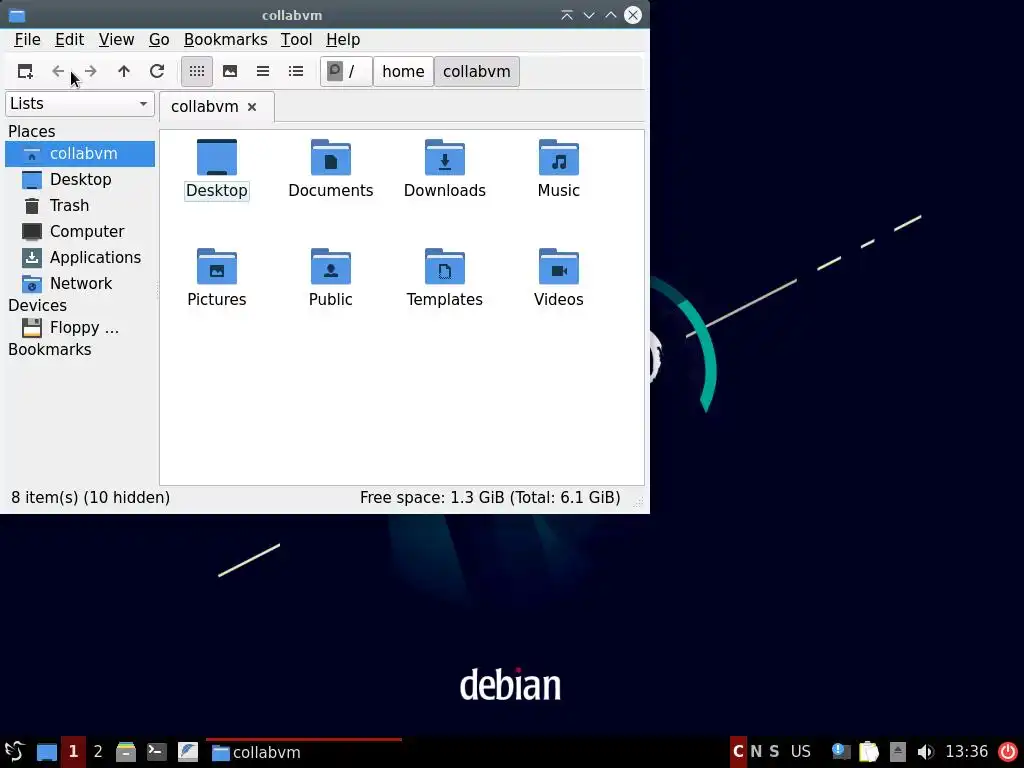1024x768 pixels.
Task: Launch file manager from taskbar
Action: (x=125, y=752)
